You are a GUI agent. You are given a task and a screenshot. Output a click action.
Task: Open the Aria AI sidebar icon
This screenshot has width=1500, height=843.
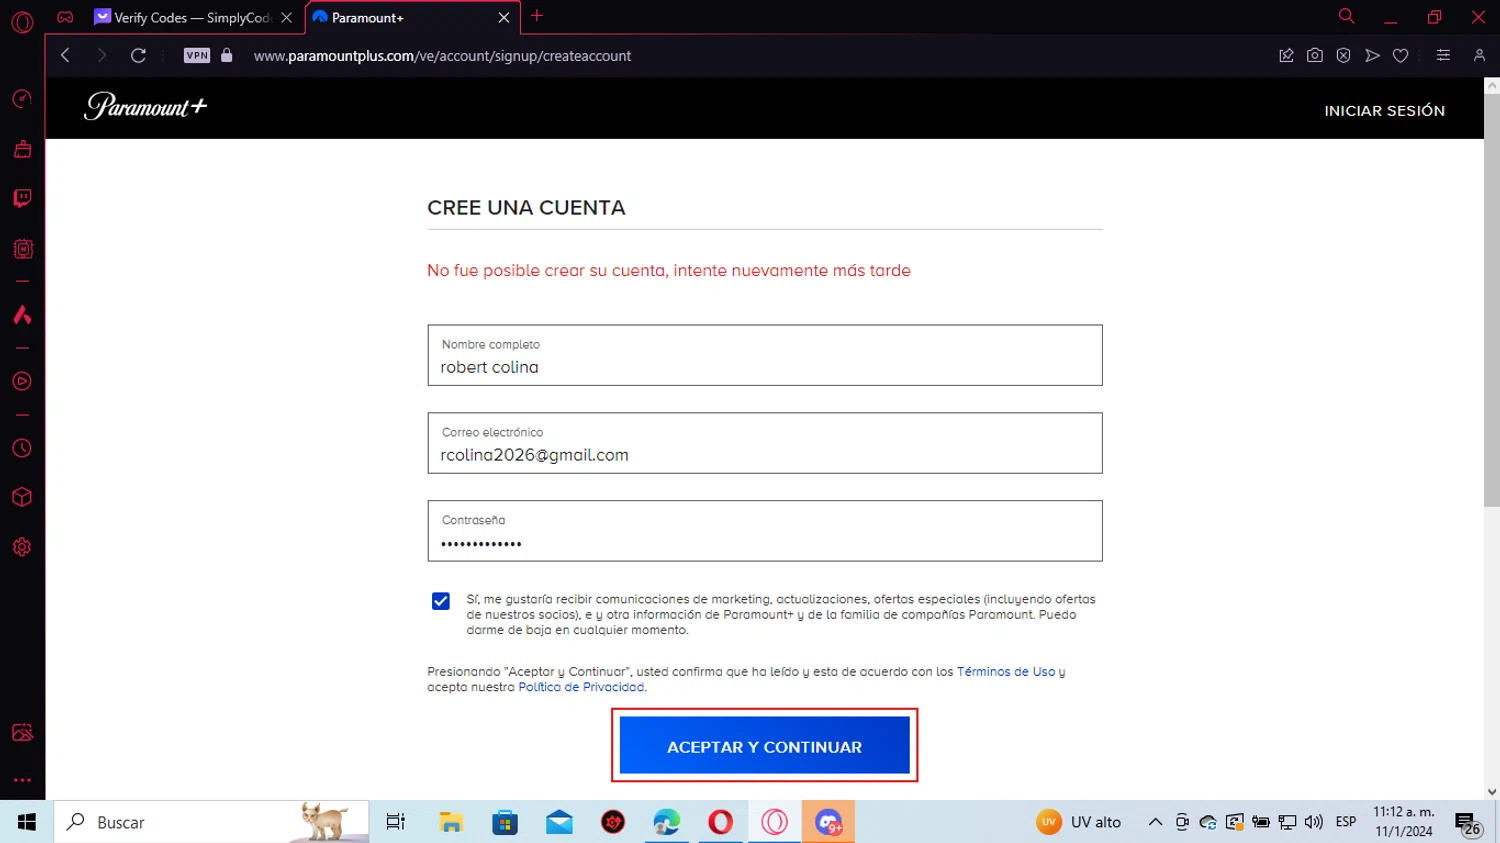(22, 315)
